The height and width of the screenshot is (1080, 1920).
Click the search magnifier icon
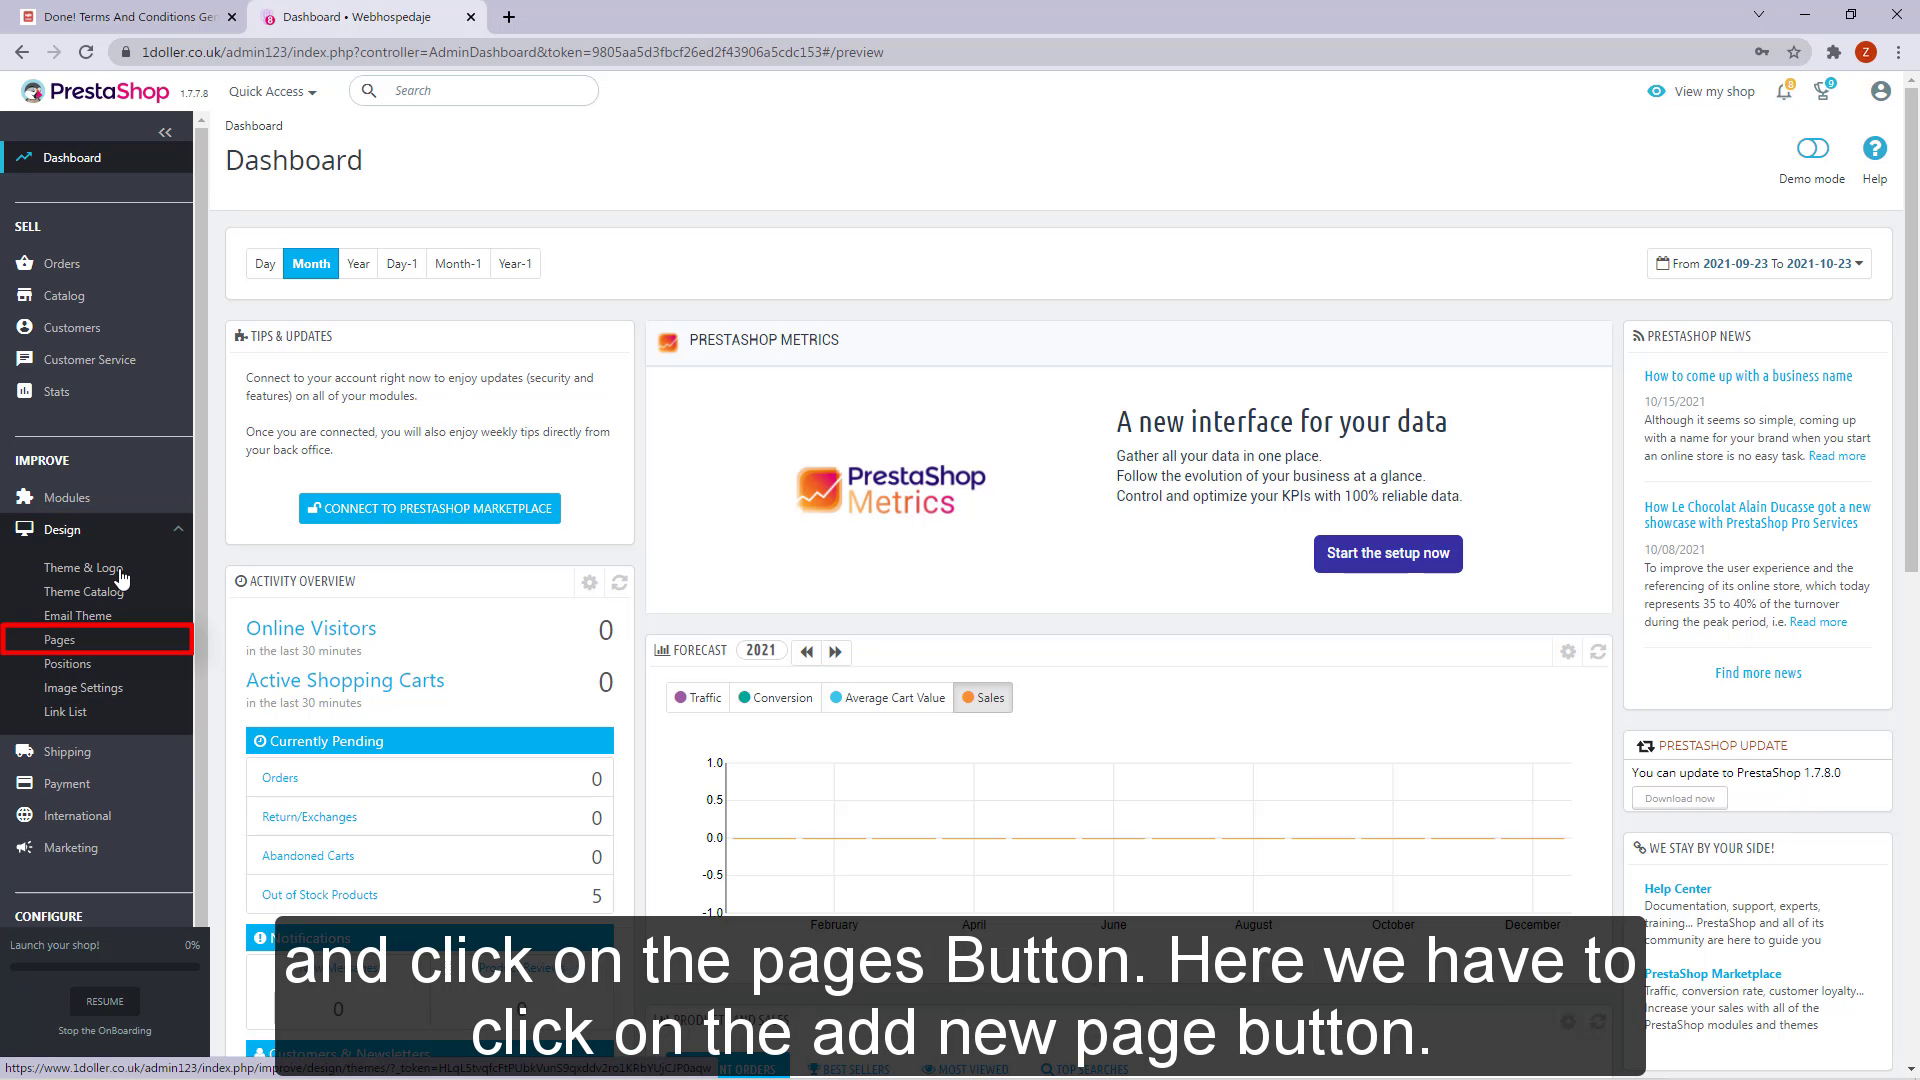pos(369,91)
